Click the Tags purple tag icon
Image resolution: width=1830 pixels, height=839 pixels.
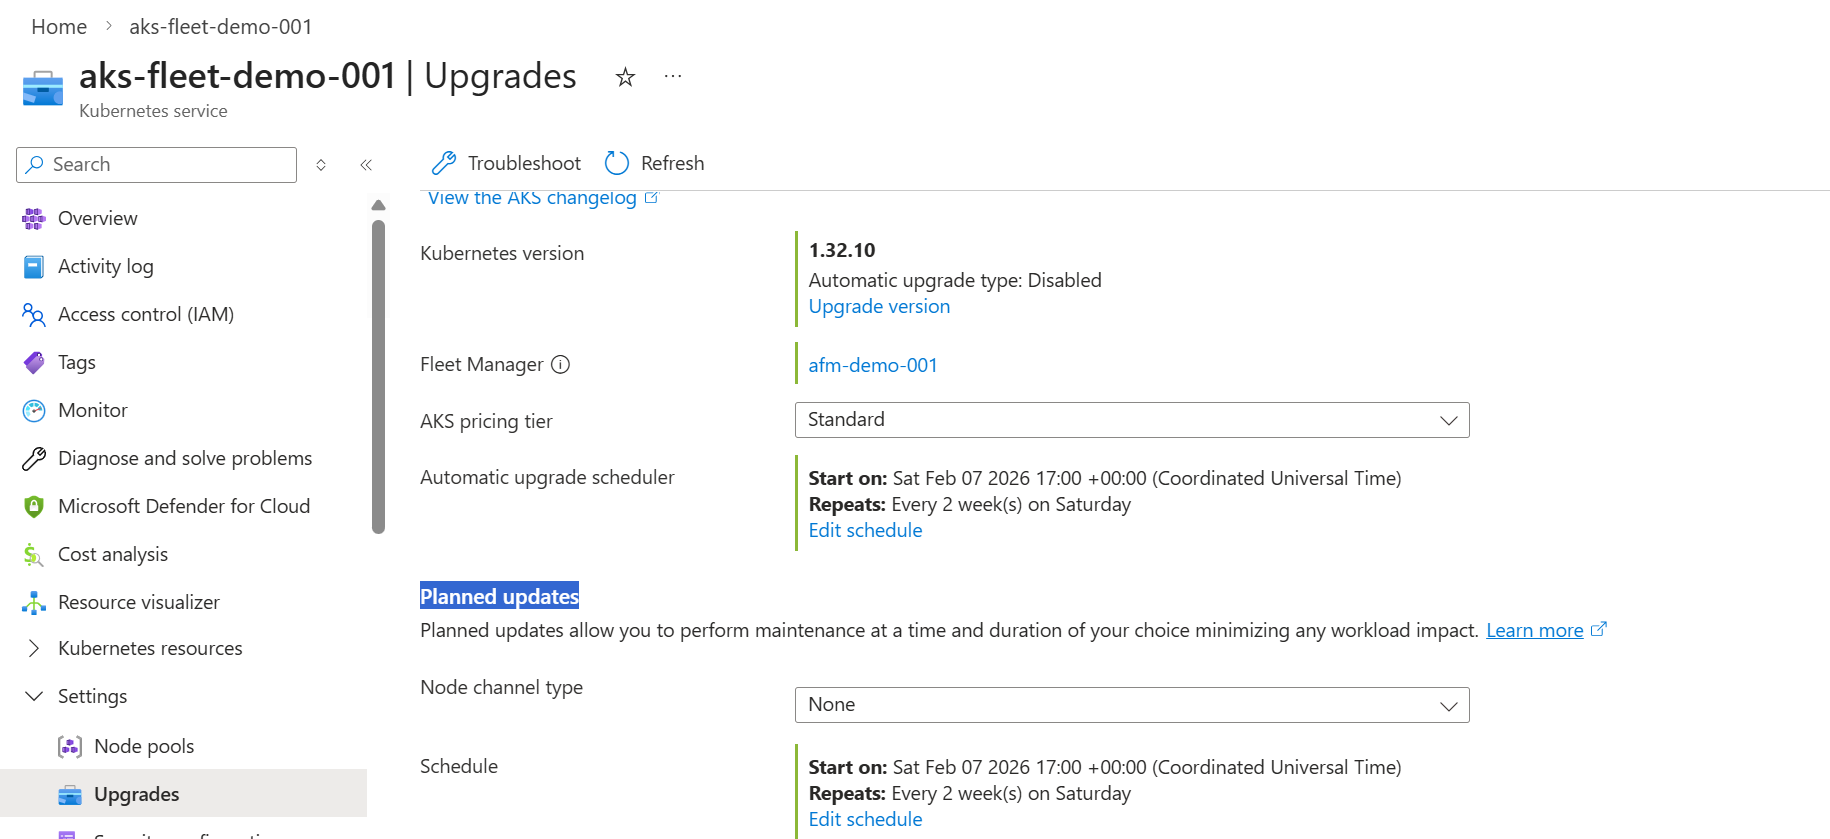(x=34, y=362)
